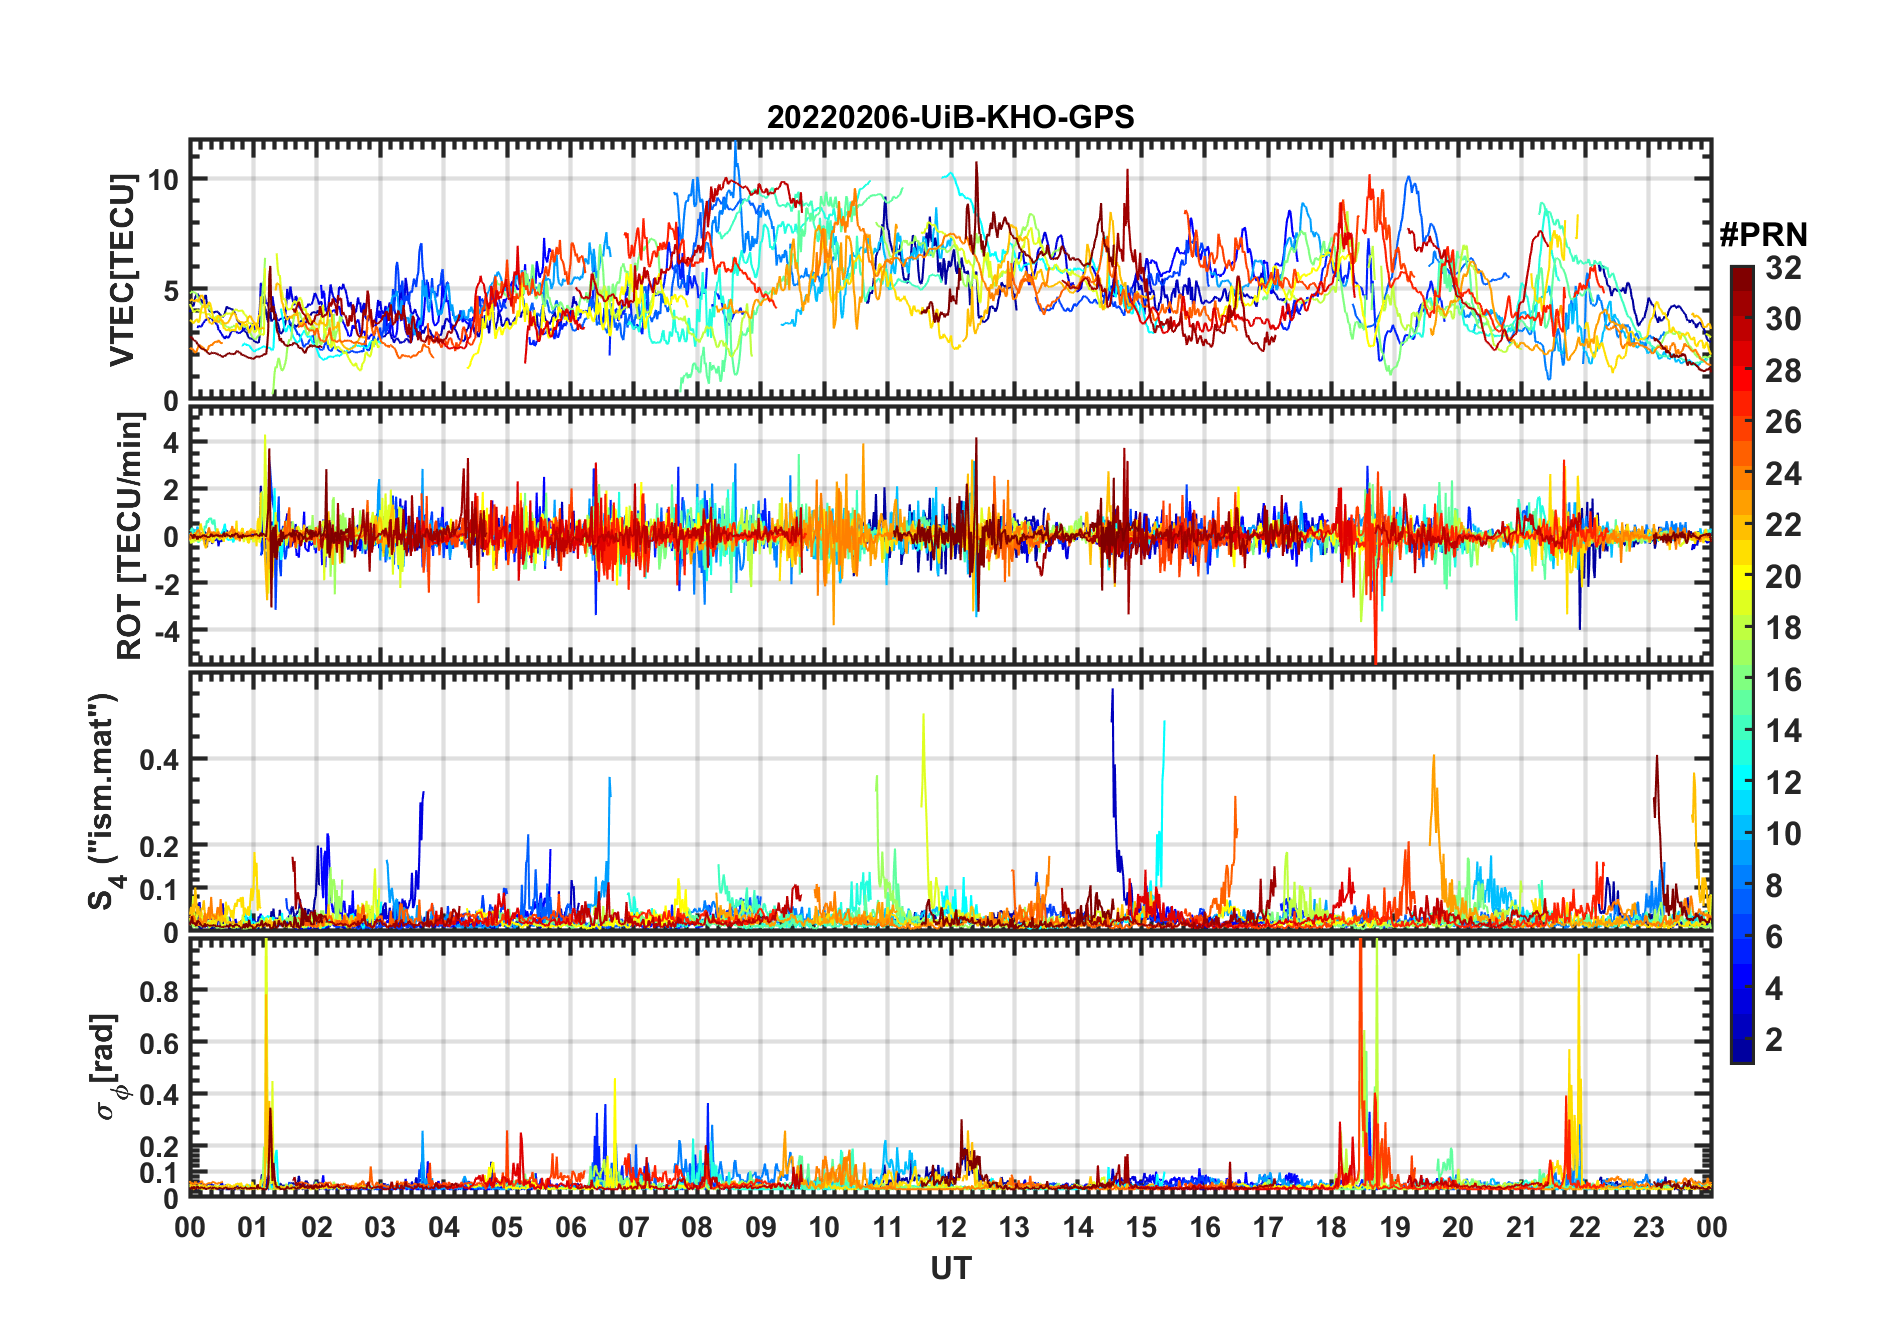
Task: Click x-axis tick label 22
Action: tap(1585, 1227)
